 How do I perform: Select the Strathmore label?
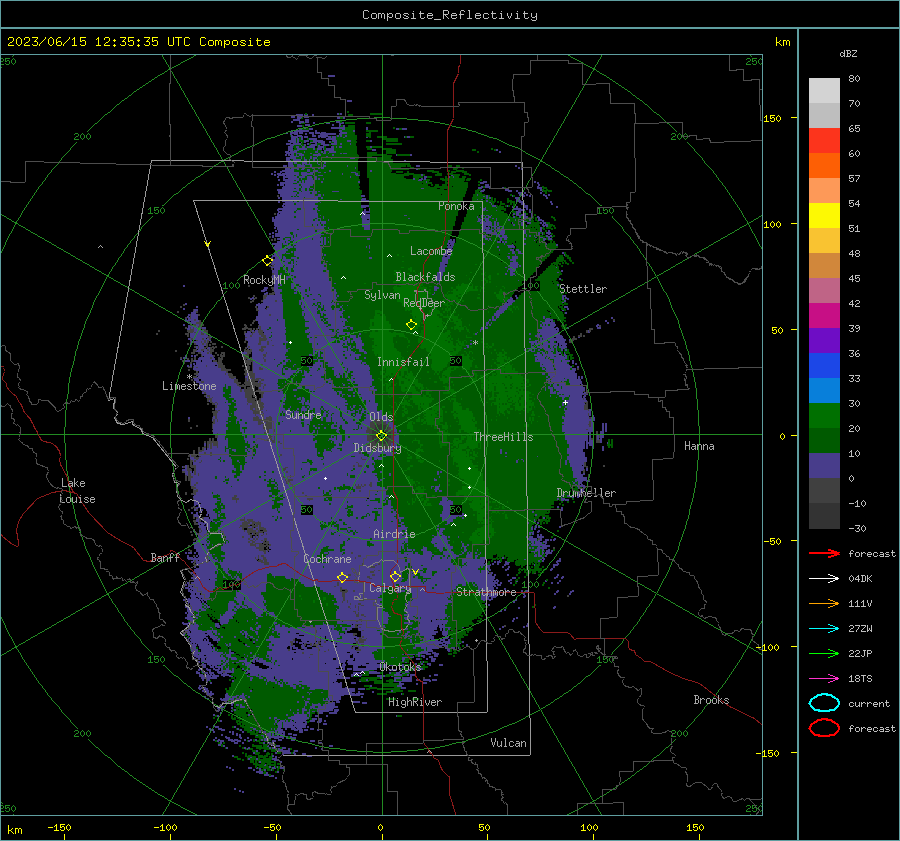[x=486, y=592]
